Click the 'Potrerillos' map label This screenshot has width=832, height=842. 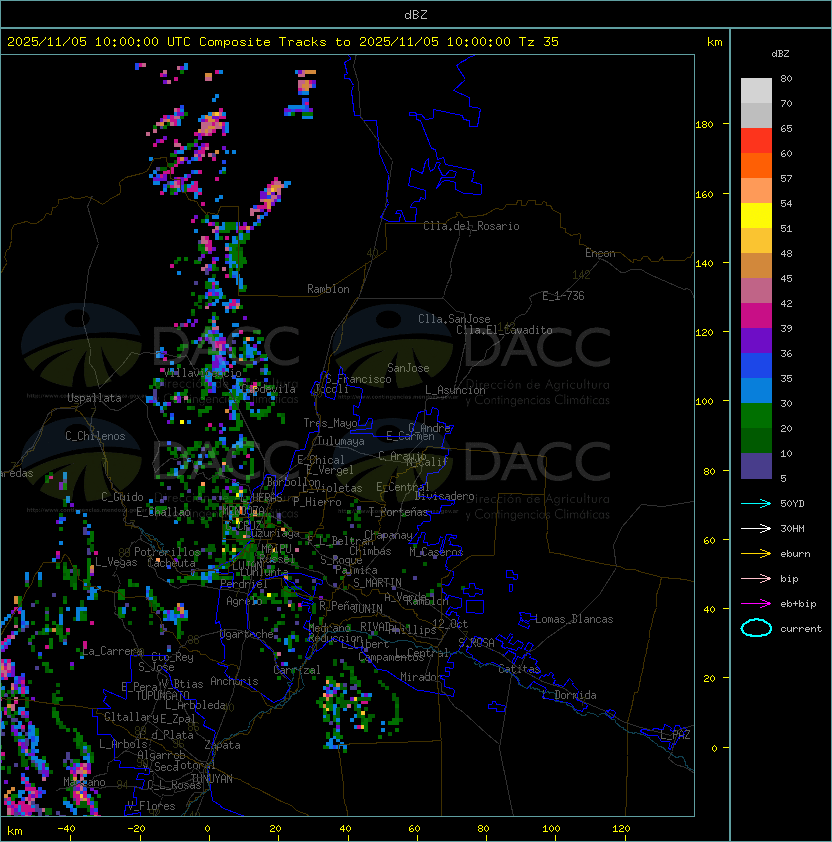[x=167, y=551]
